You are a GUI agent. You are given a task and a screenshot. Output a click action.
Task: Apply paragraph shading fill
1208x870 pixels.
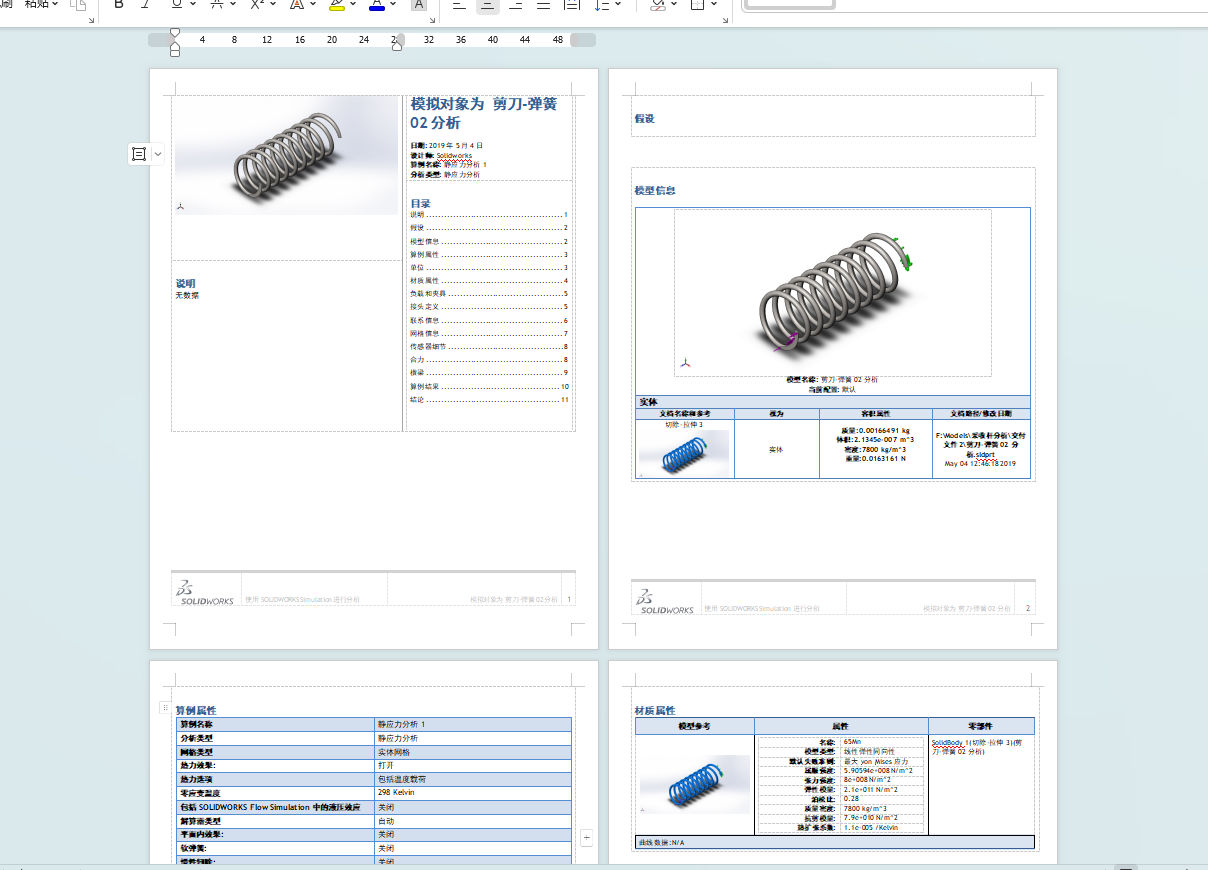coord(658,5)
